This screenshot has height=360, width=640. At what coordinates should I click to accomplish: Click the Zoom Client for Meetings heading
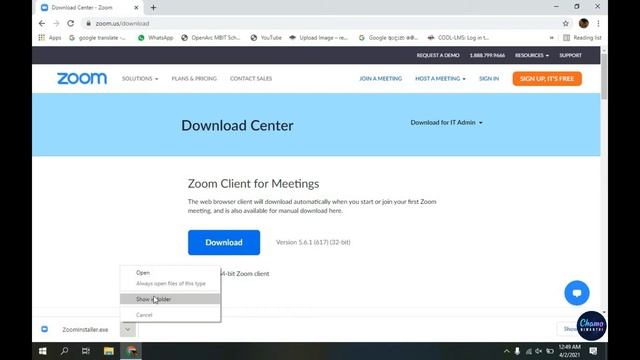click(253, 184)
